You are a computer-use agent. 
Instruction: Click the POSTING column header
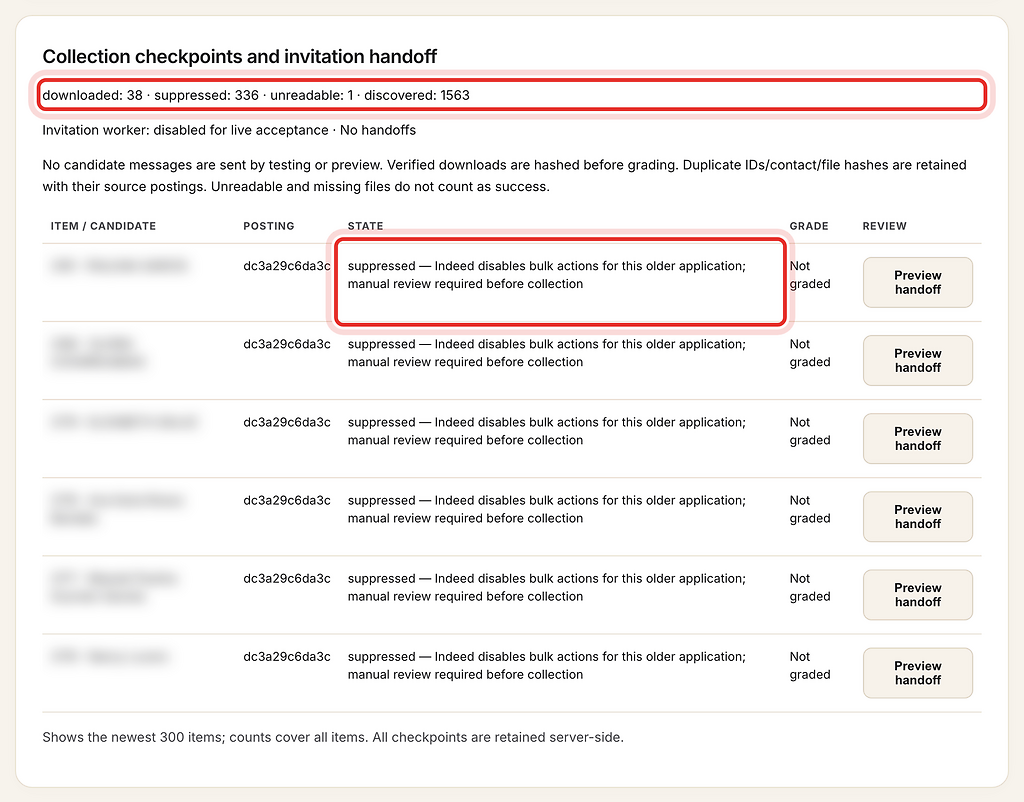[x=268, y=226]
